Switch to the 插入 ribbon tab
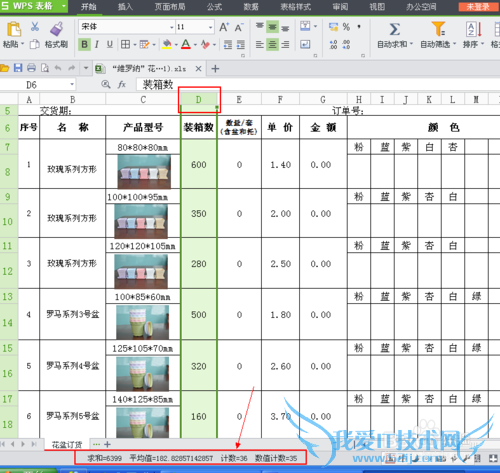 (x=125, y=6)
